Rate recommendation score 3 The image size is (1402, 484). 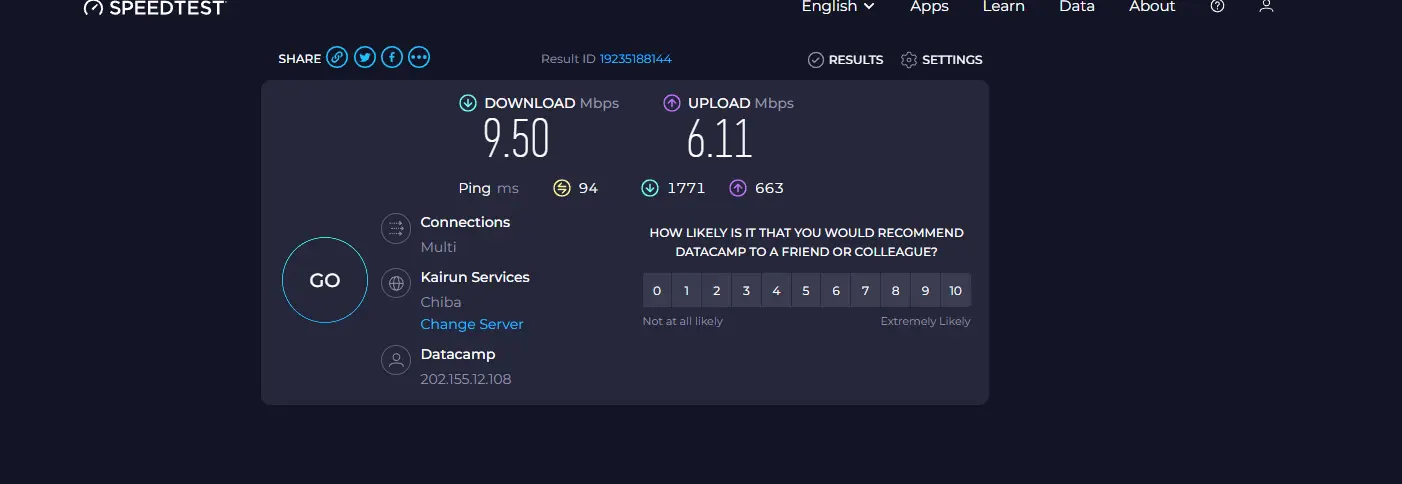point(746,291)
